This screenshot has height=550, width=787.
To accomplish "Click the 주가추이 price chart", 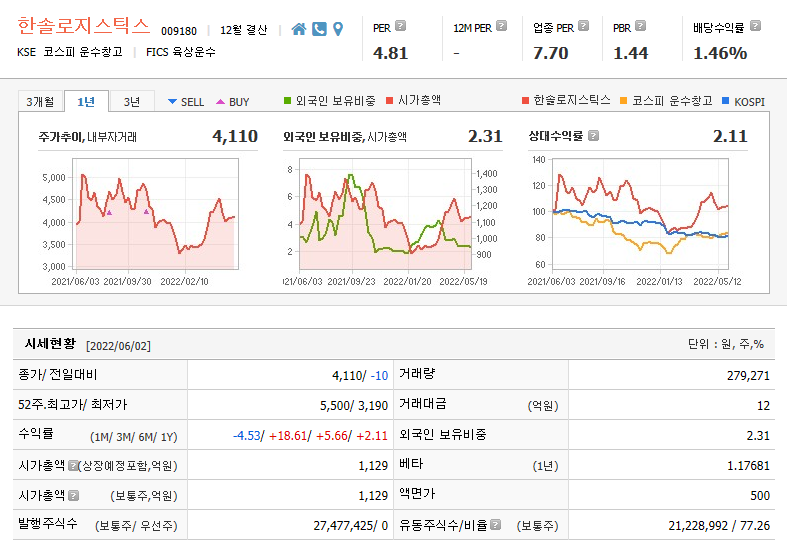I will 156,214.
